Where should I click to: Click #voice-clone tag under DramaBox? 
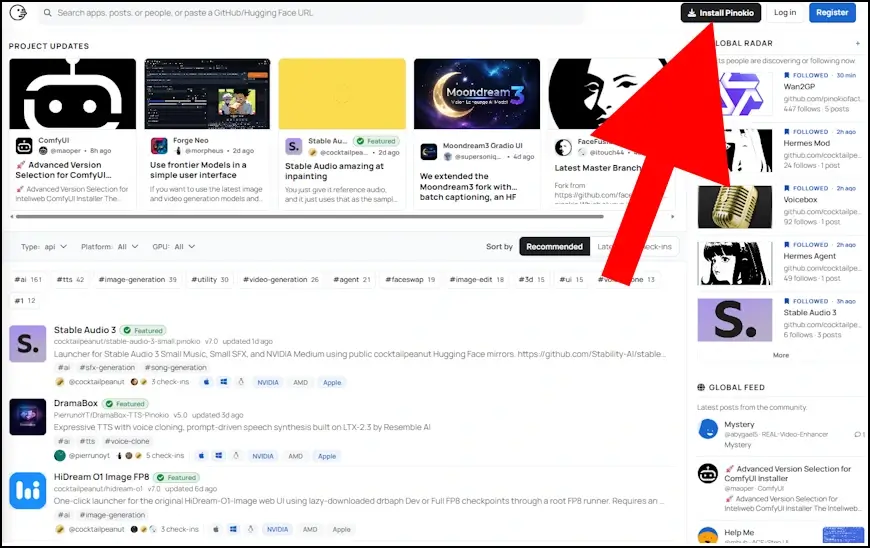pos(127,441)
